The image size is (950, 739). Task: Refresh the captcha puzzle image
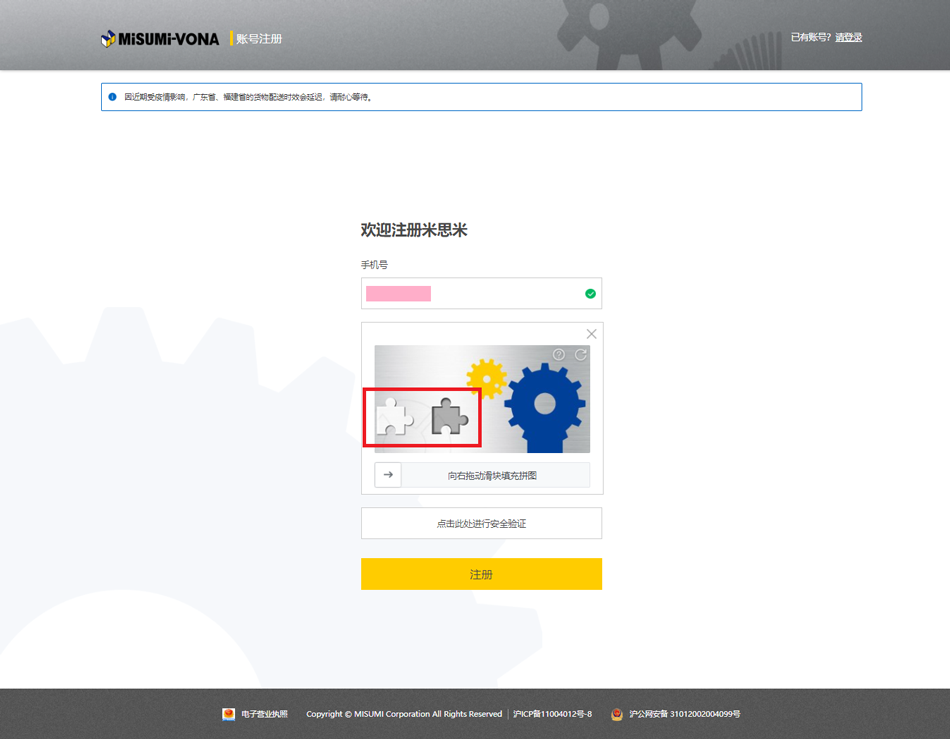coord(581,355)
